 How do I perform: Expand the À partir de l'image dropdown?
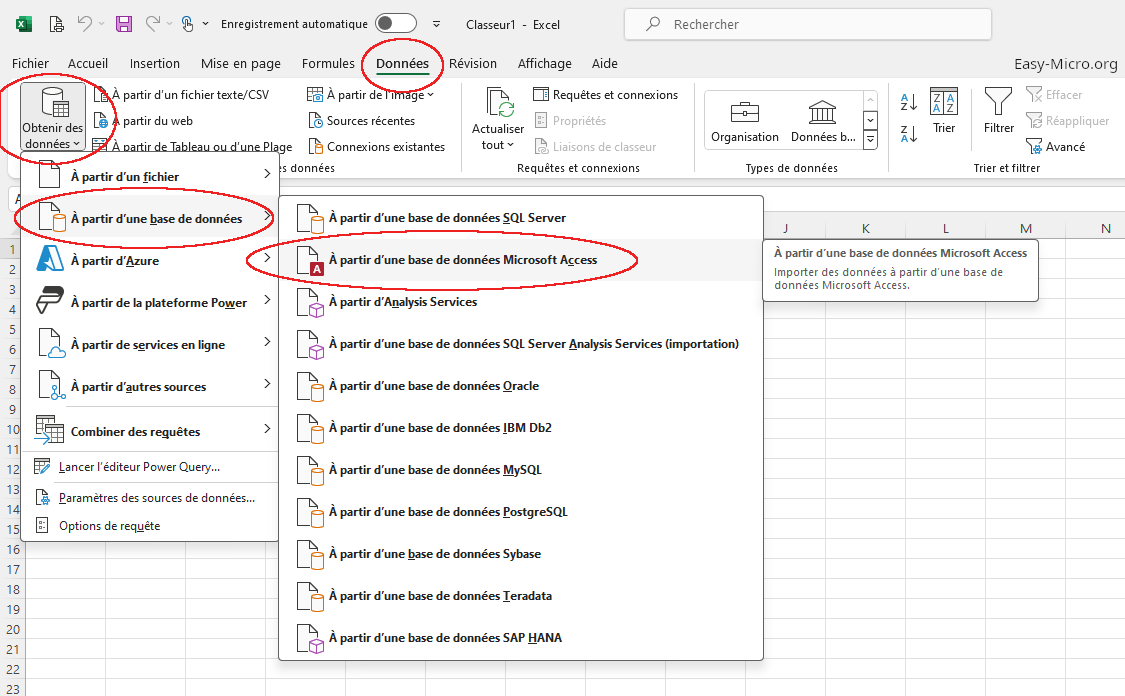[x=430, y=95]
